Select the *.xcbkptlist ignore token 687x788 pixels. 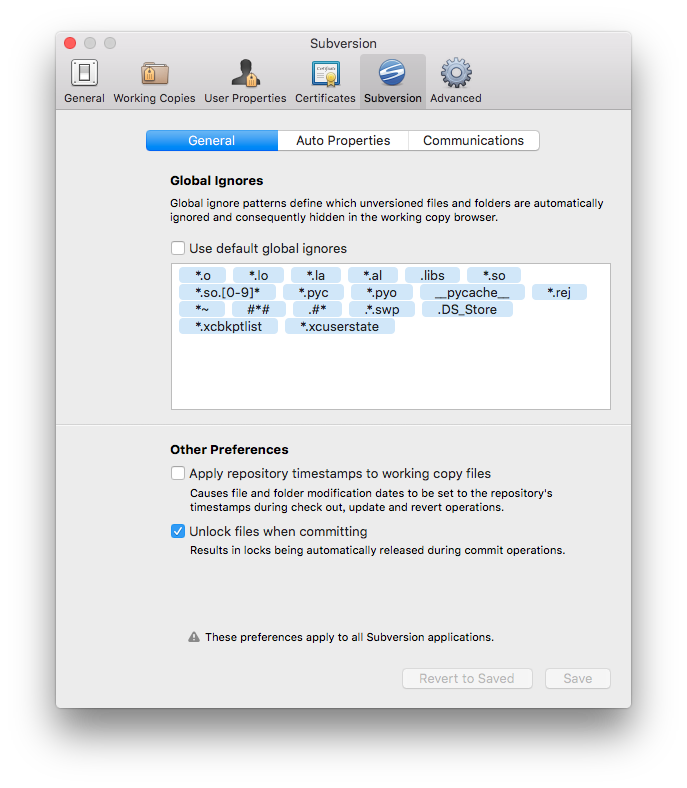(x=228, y=327)
